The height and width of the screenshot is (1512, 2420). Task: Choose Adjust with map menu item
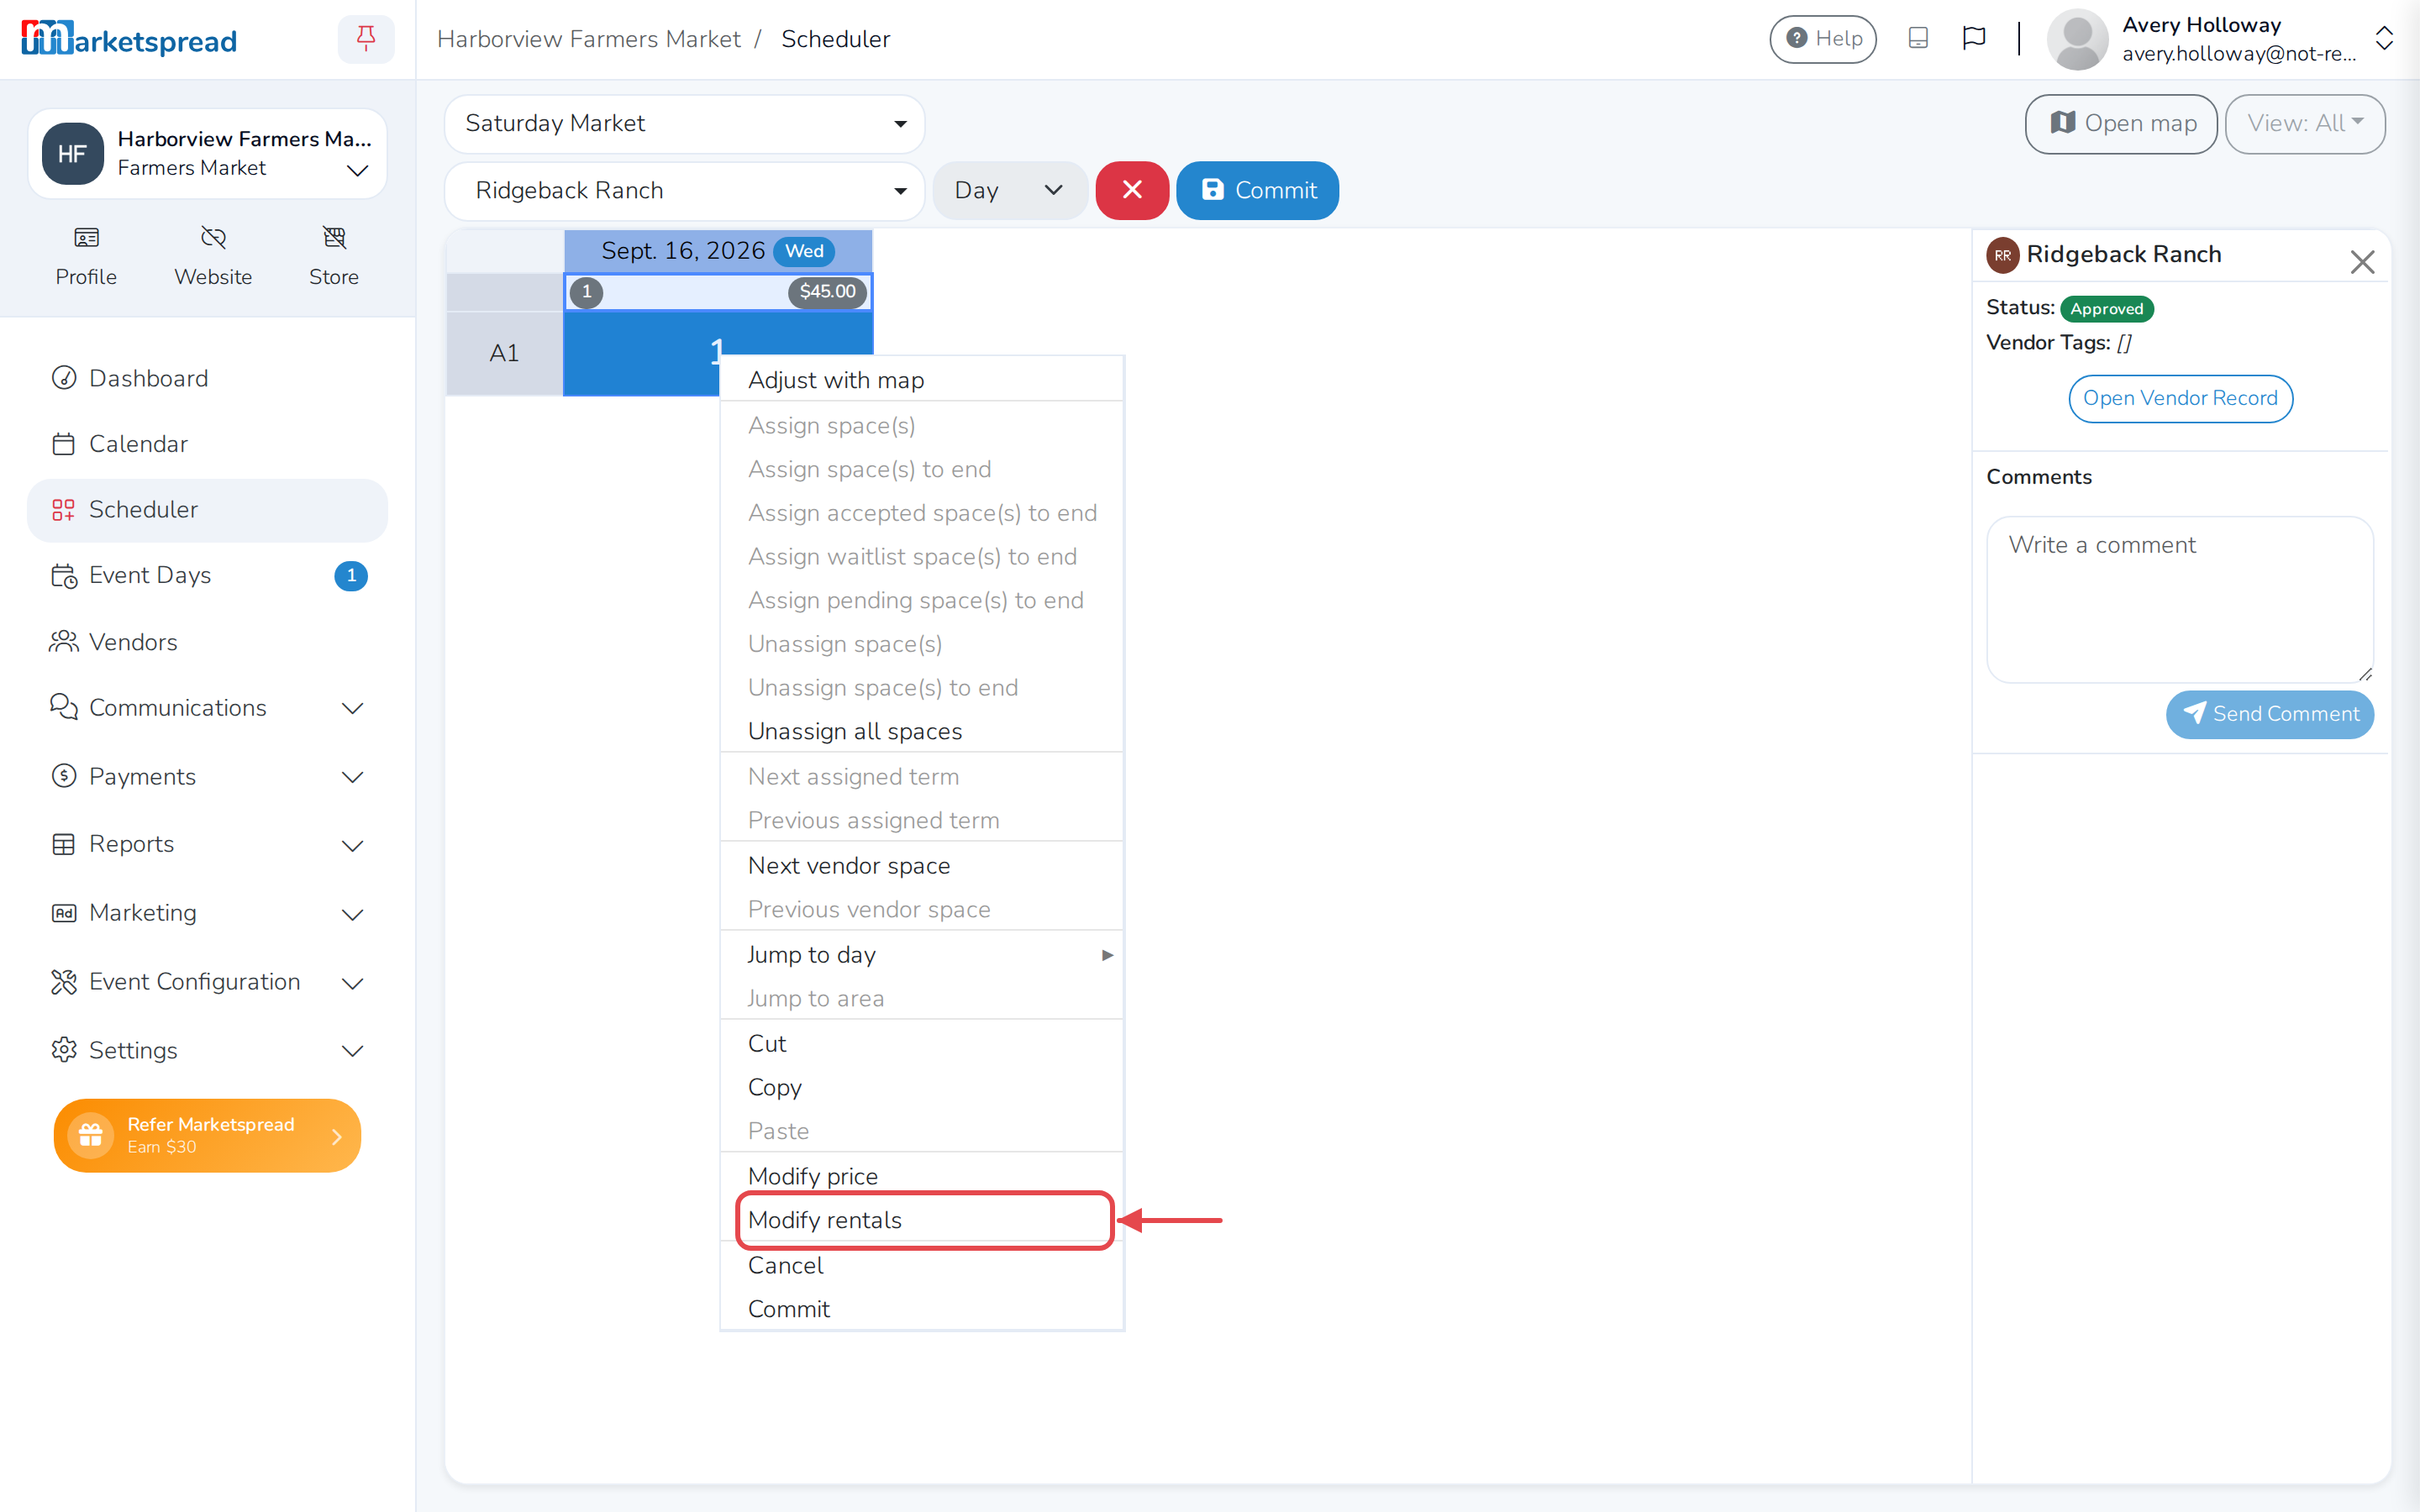coord(921,380)
